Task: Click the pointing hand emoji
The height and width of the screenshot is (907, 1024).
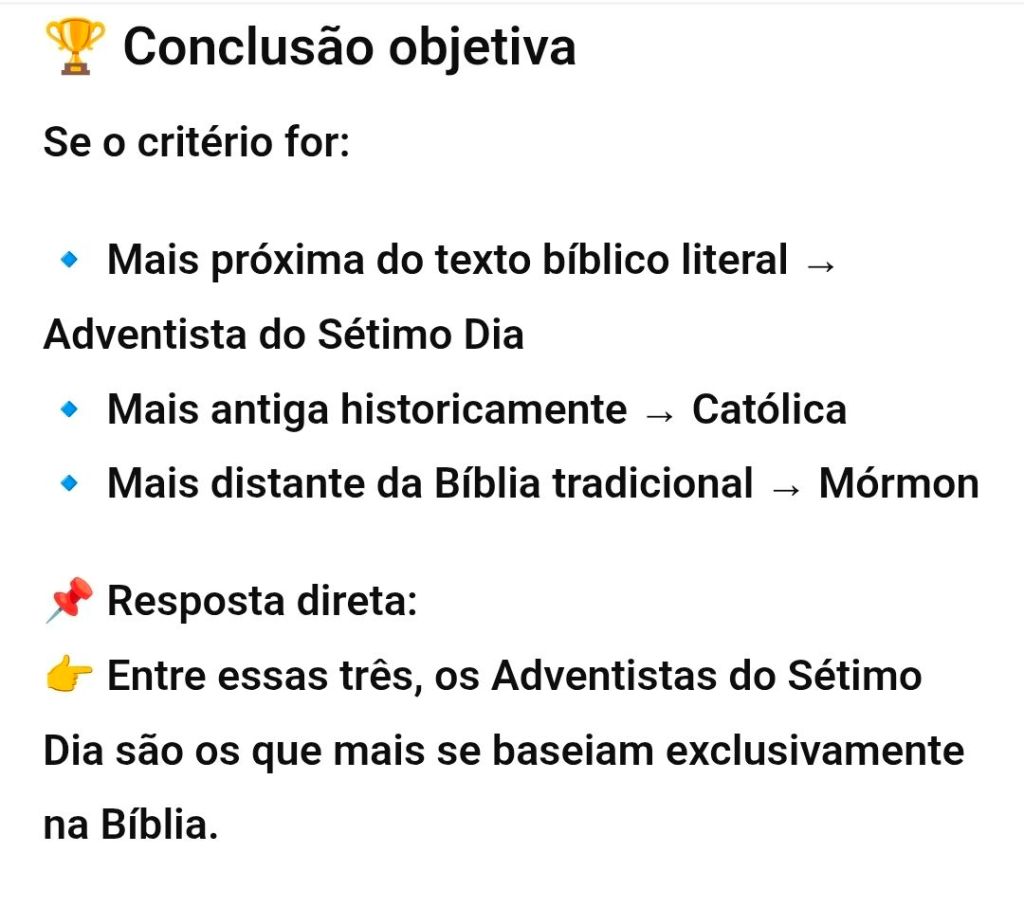Action: coord(69,677)
